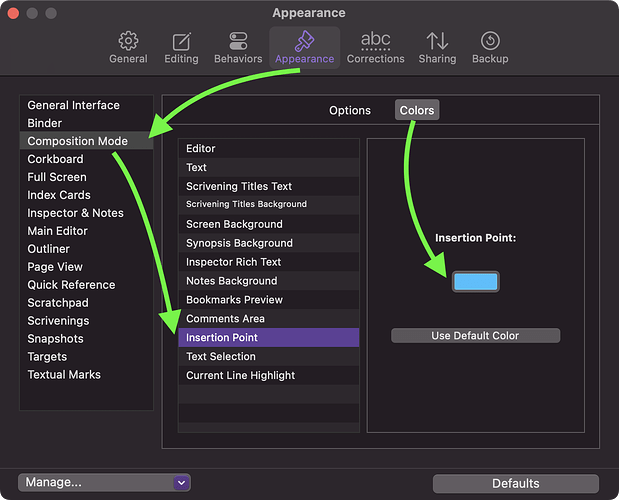Choose Bookmarks Preview color item

[x=269, y=300]
